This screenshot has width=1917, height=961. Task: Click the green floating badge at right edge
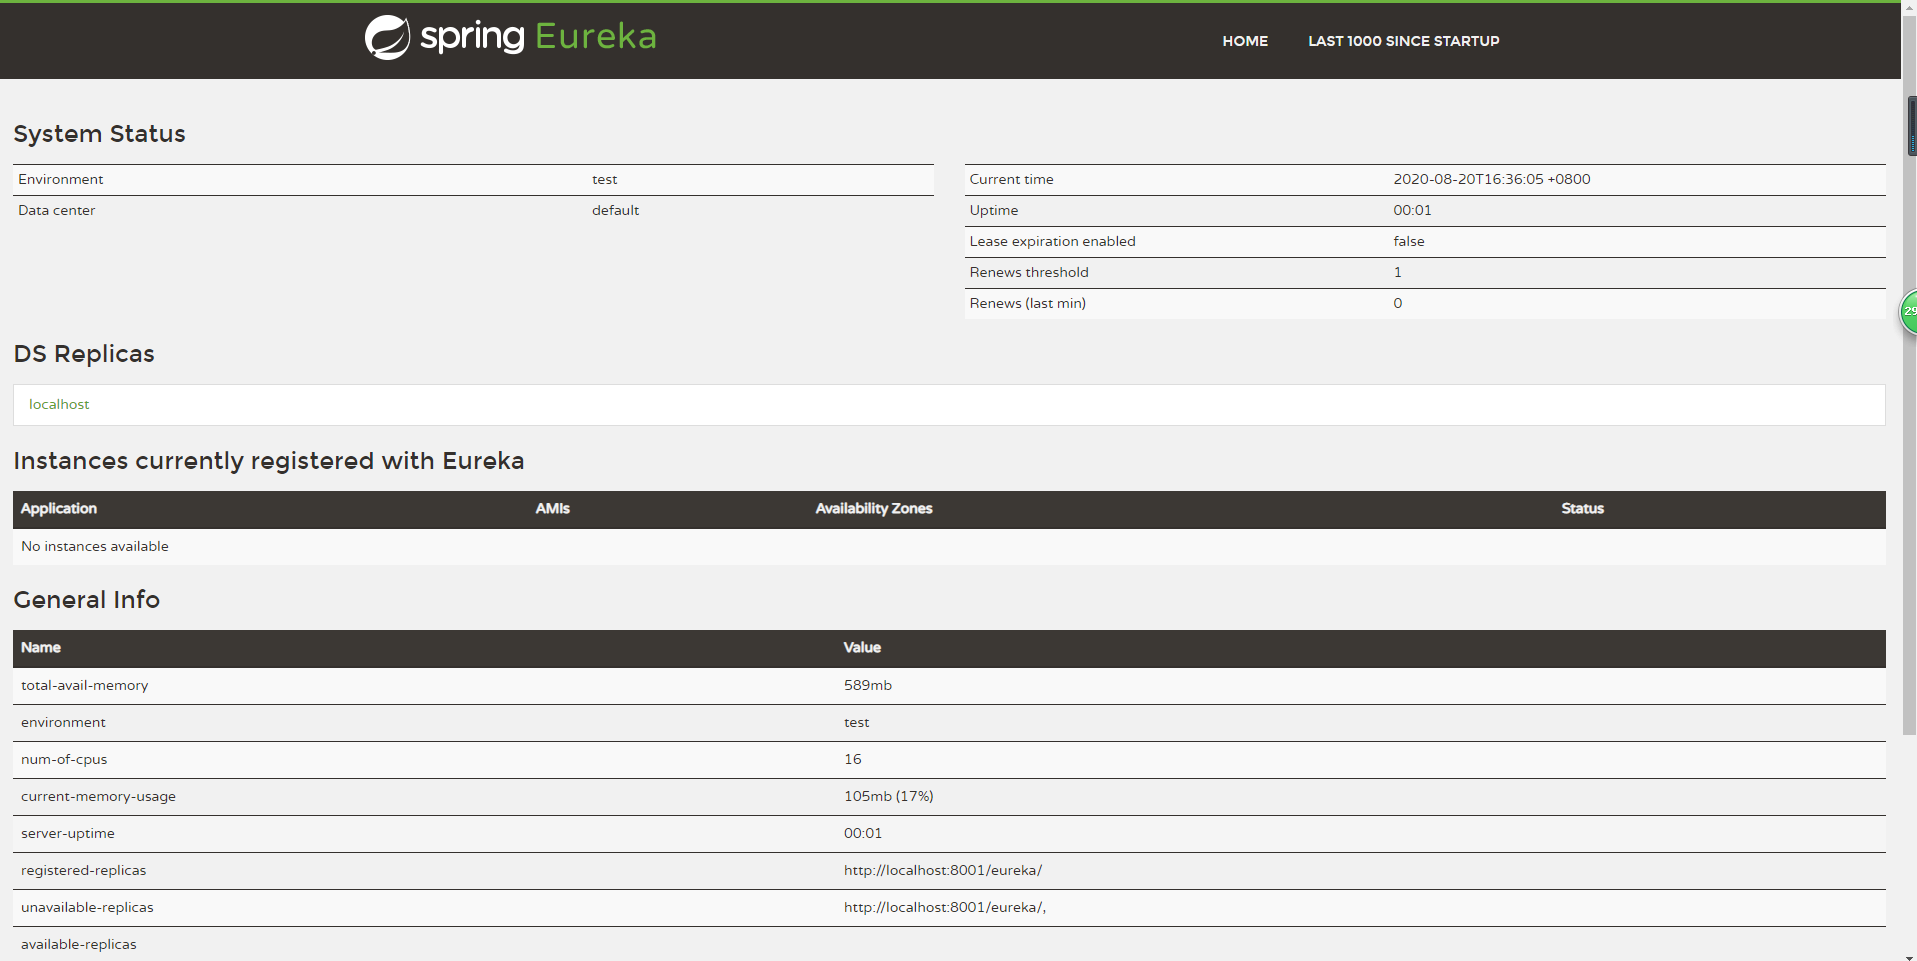click(1908, 312)
